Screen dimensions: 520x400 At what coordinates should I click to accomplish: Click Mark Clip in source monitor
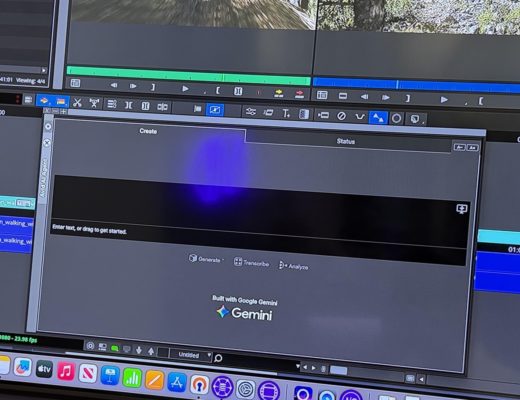pos(238,91)
